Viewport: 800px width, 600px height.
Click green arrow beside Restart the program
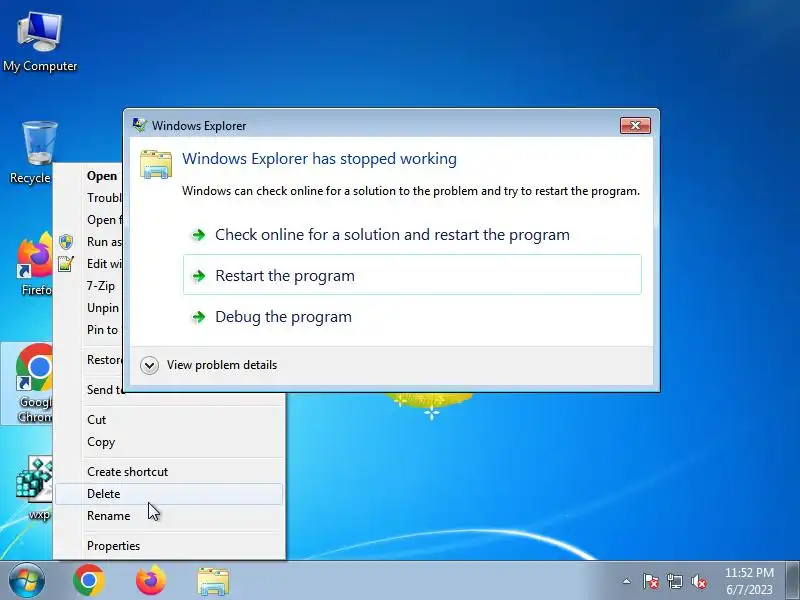click(198, 276)
